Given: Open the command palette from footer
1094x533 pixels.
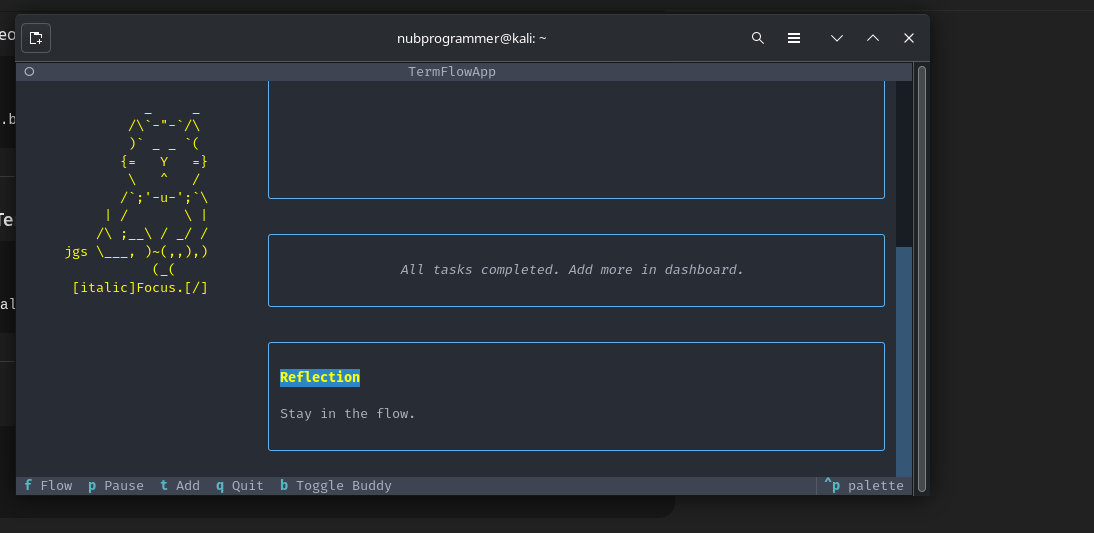Looking at the screenshot, I should click(865, 485).
